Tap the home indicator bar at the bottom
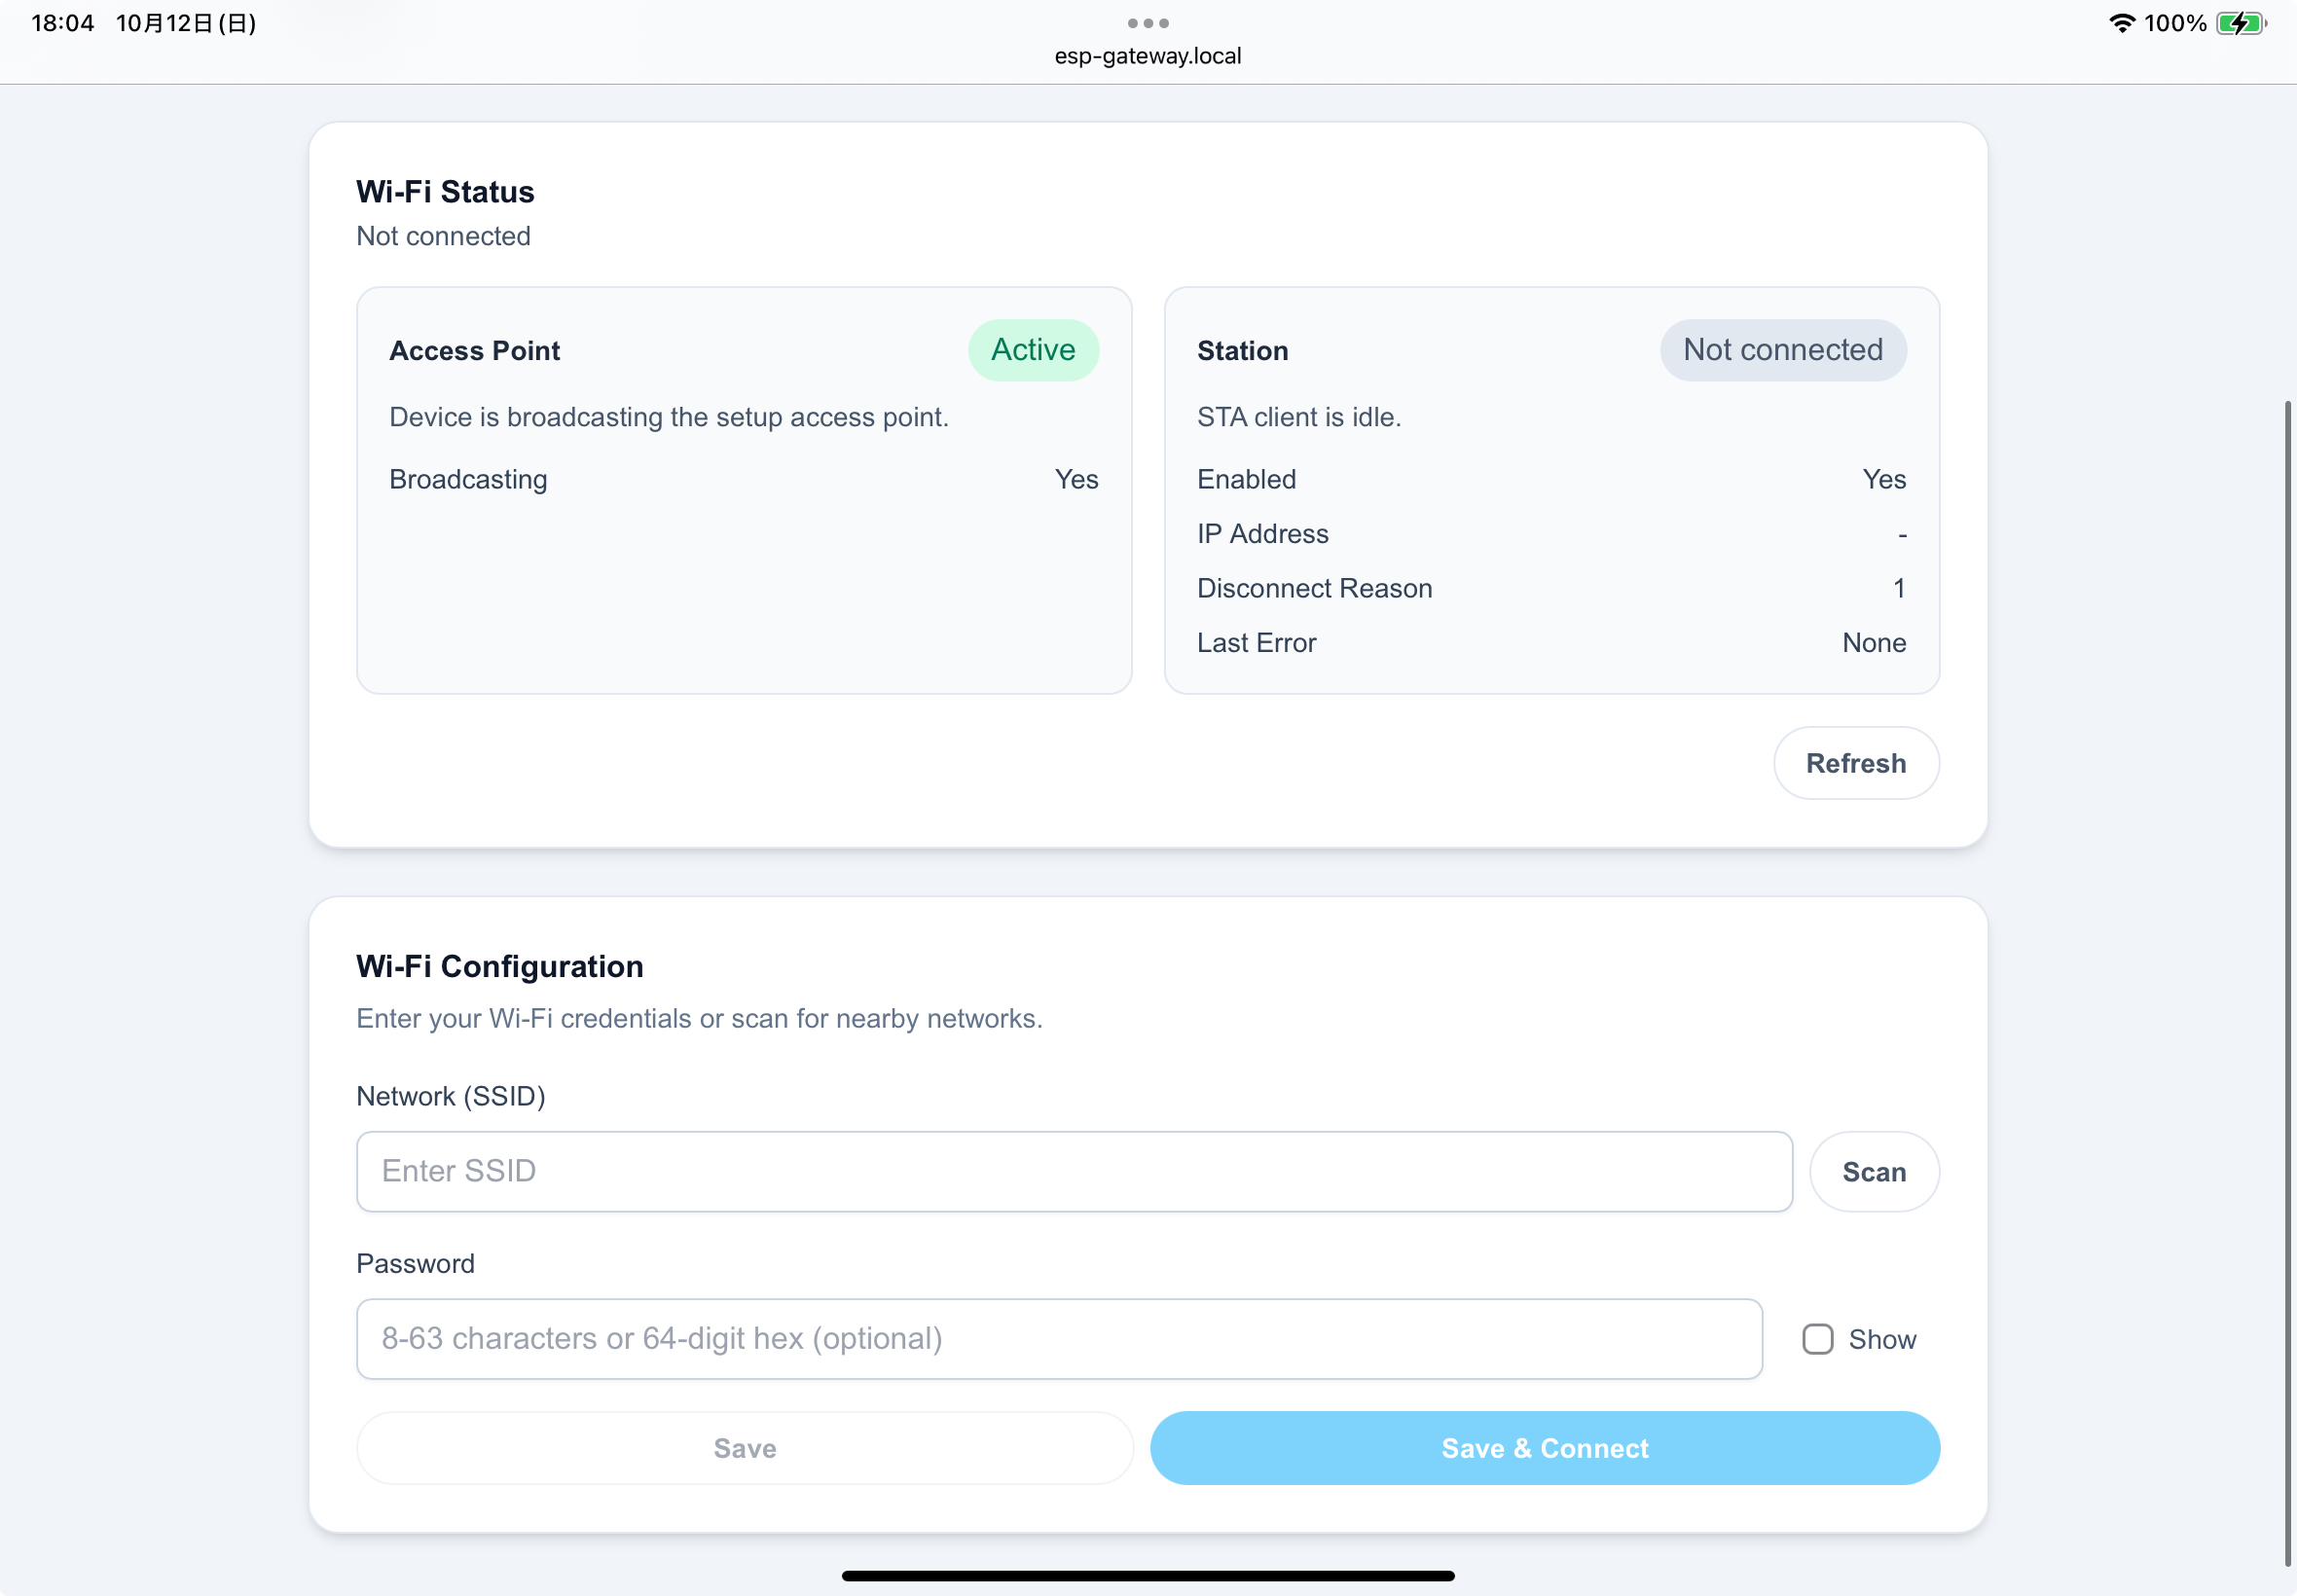 pos(1148,1576)
